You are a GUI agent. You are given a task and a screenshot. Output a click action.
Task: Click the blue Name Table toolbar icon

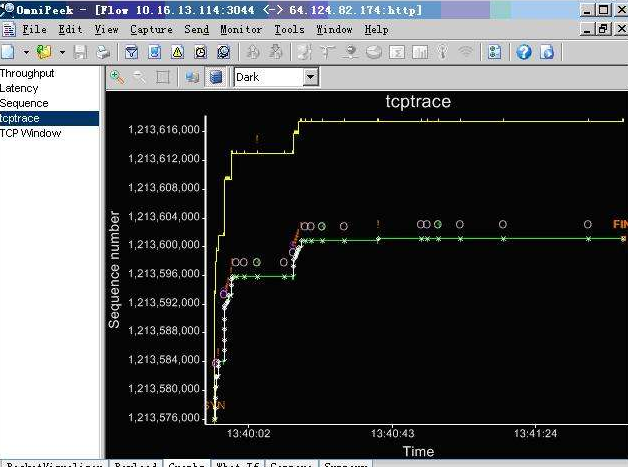click(x=155, y=52)
